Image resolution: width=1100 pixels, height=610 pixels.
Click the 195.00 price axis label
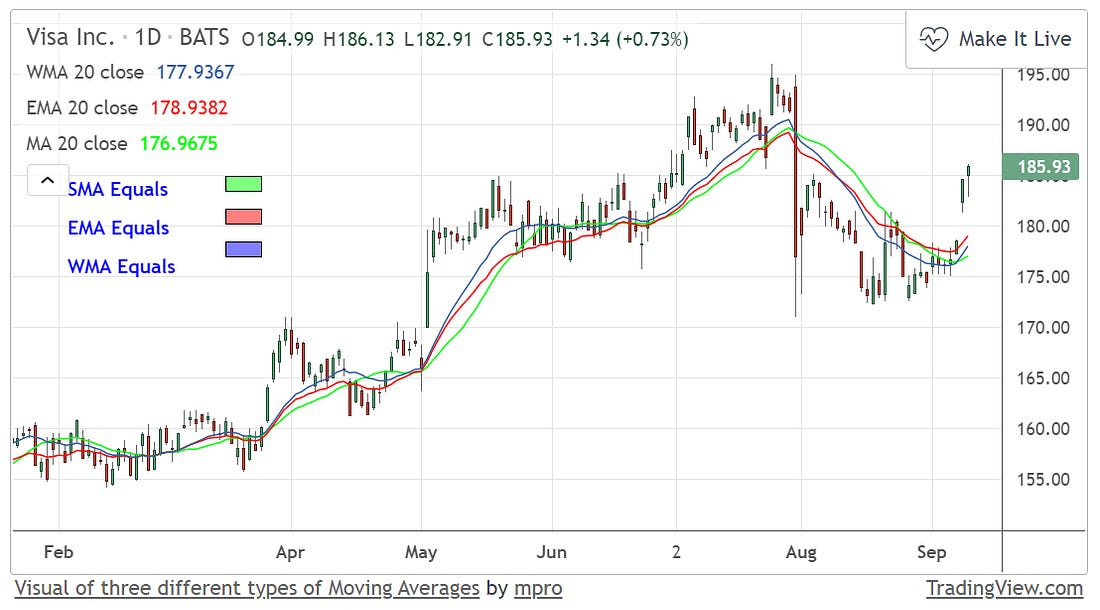click(1043, 74)
